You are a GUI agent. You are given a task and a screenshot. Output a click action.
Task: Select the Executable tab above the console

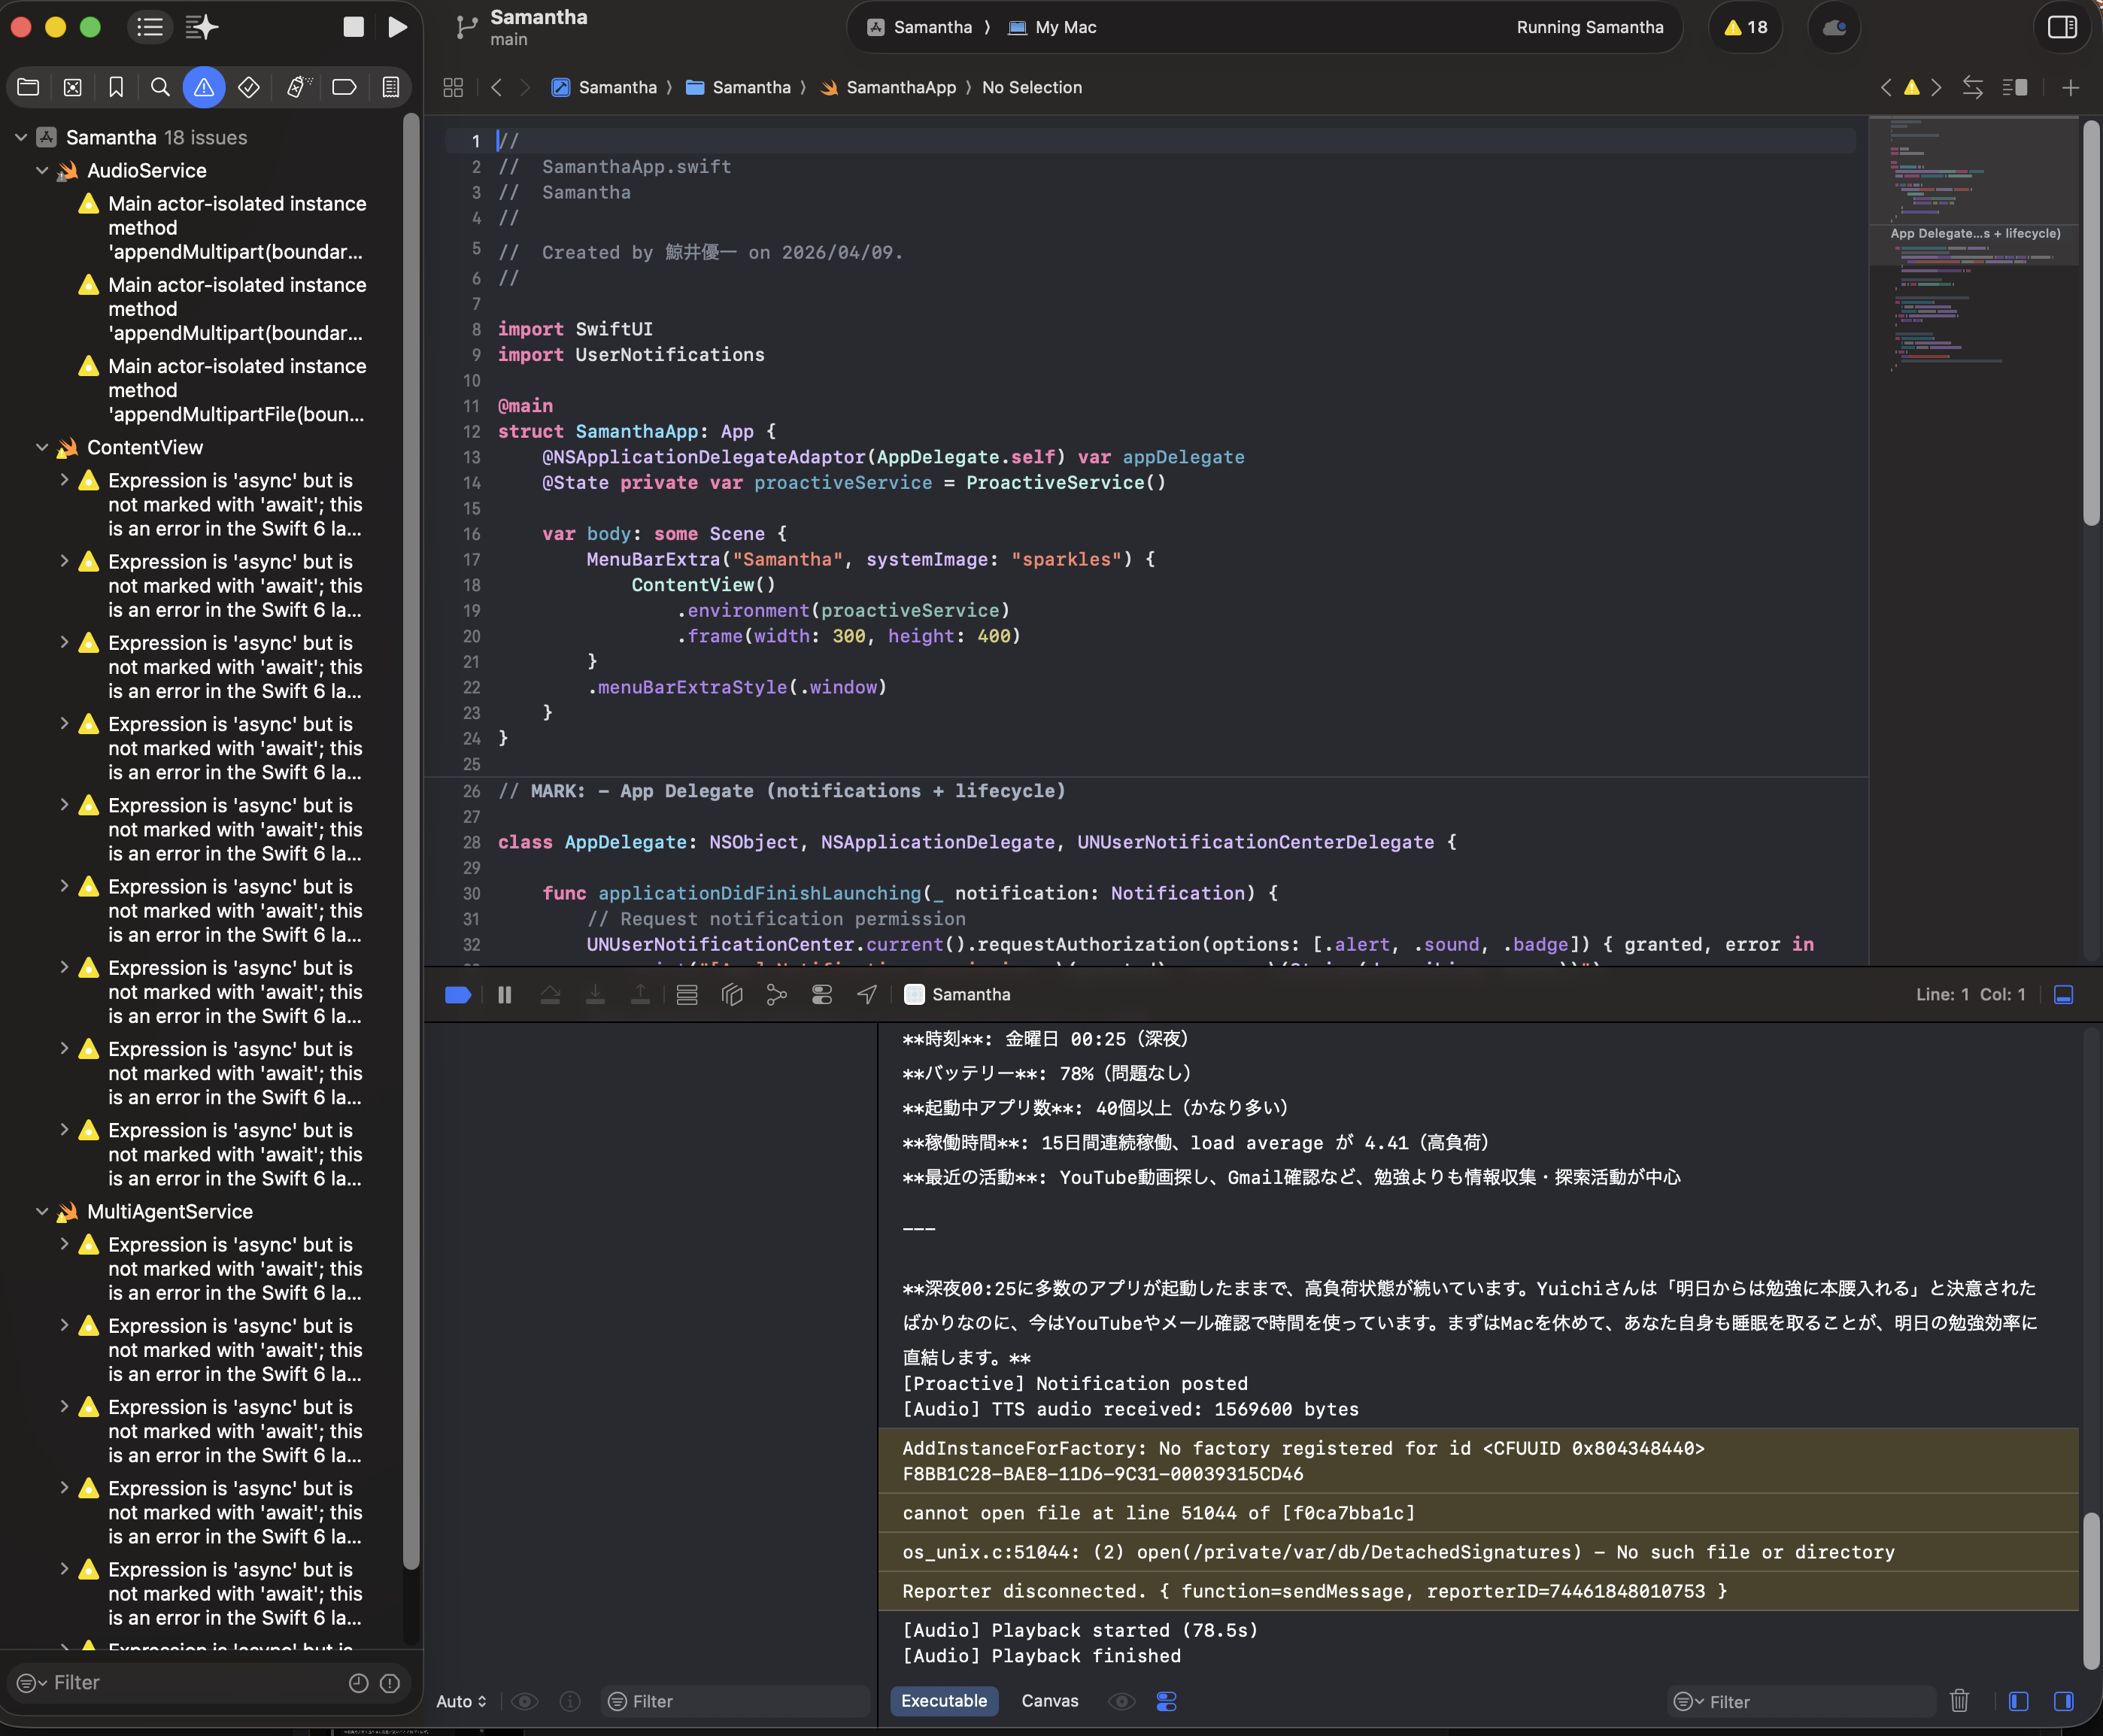coord(943,1701)
